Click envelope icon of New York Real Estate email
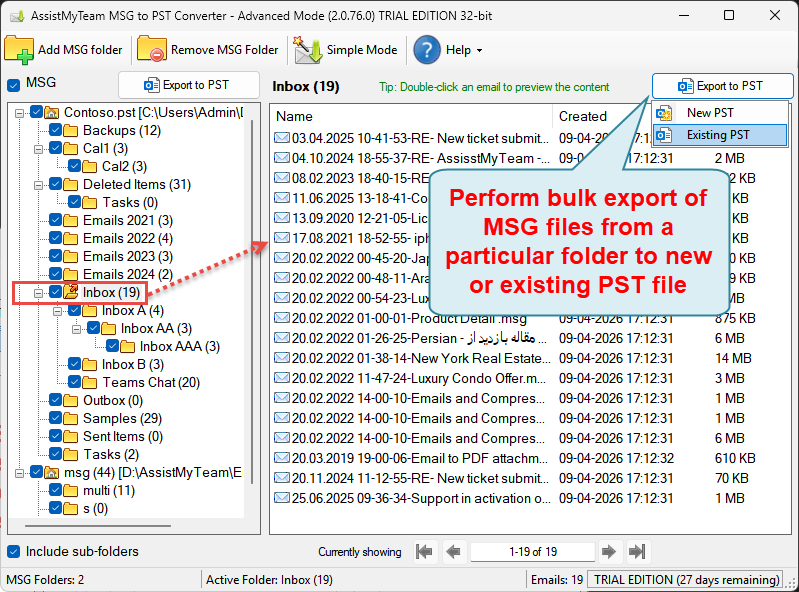The image size is (799, 592). 282,358
